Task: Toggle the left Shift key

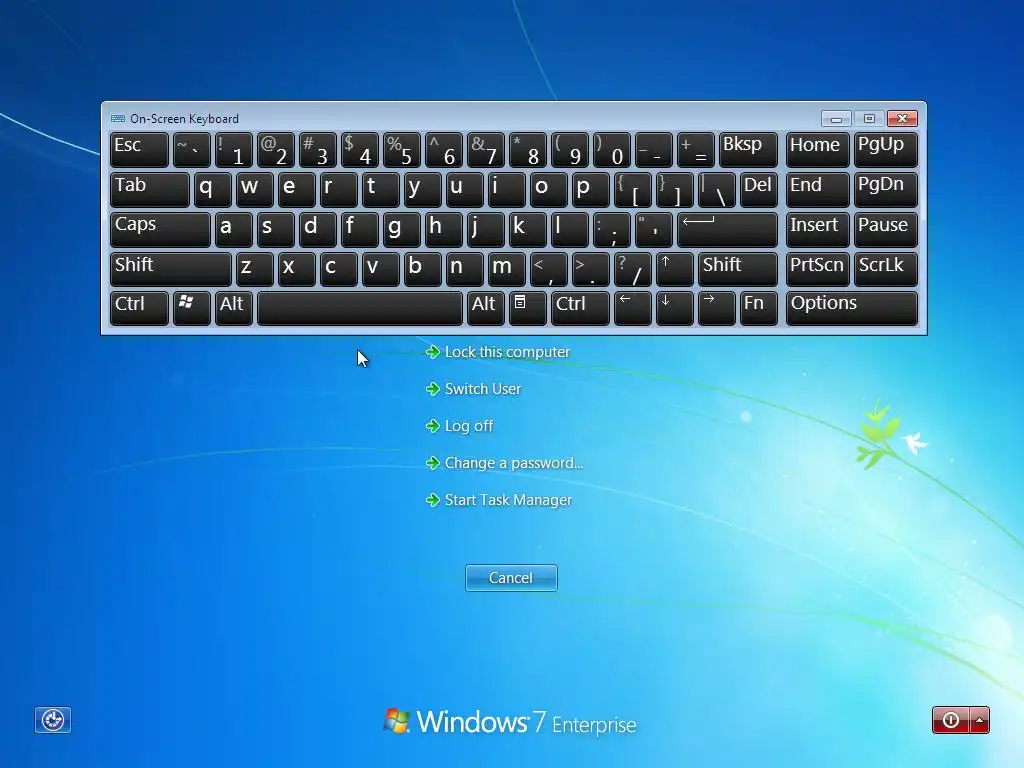Action: click(170, 269)
